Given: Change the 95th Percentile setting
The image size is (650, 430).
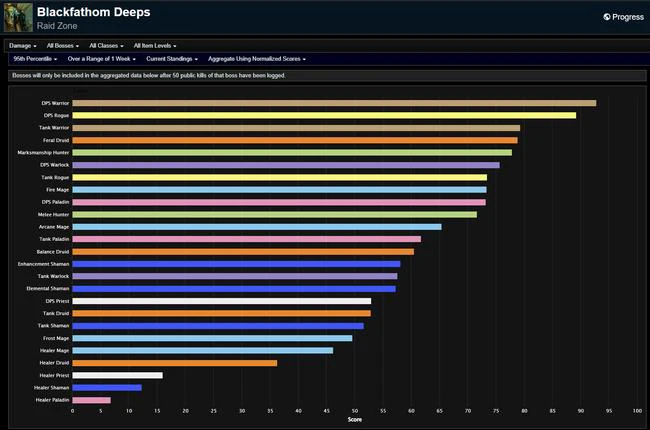Looking at the screenshot, I should coord(35,59).
